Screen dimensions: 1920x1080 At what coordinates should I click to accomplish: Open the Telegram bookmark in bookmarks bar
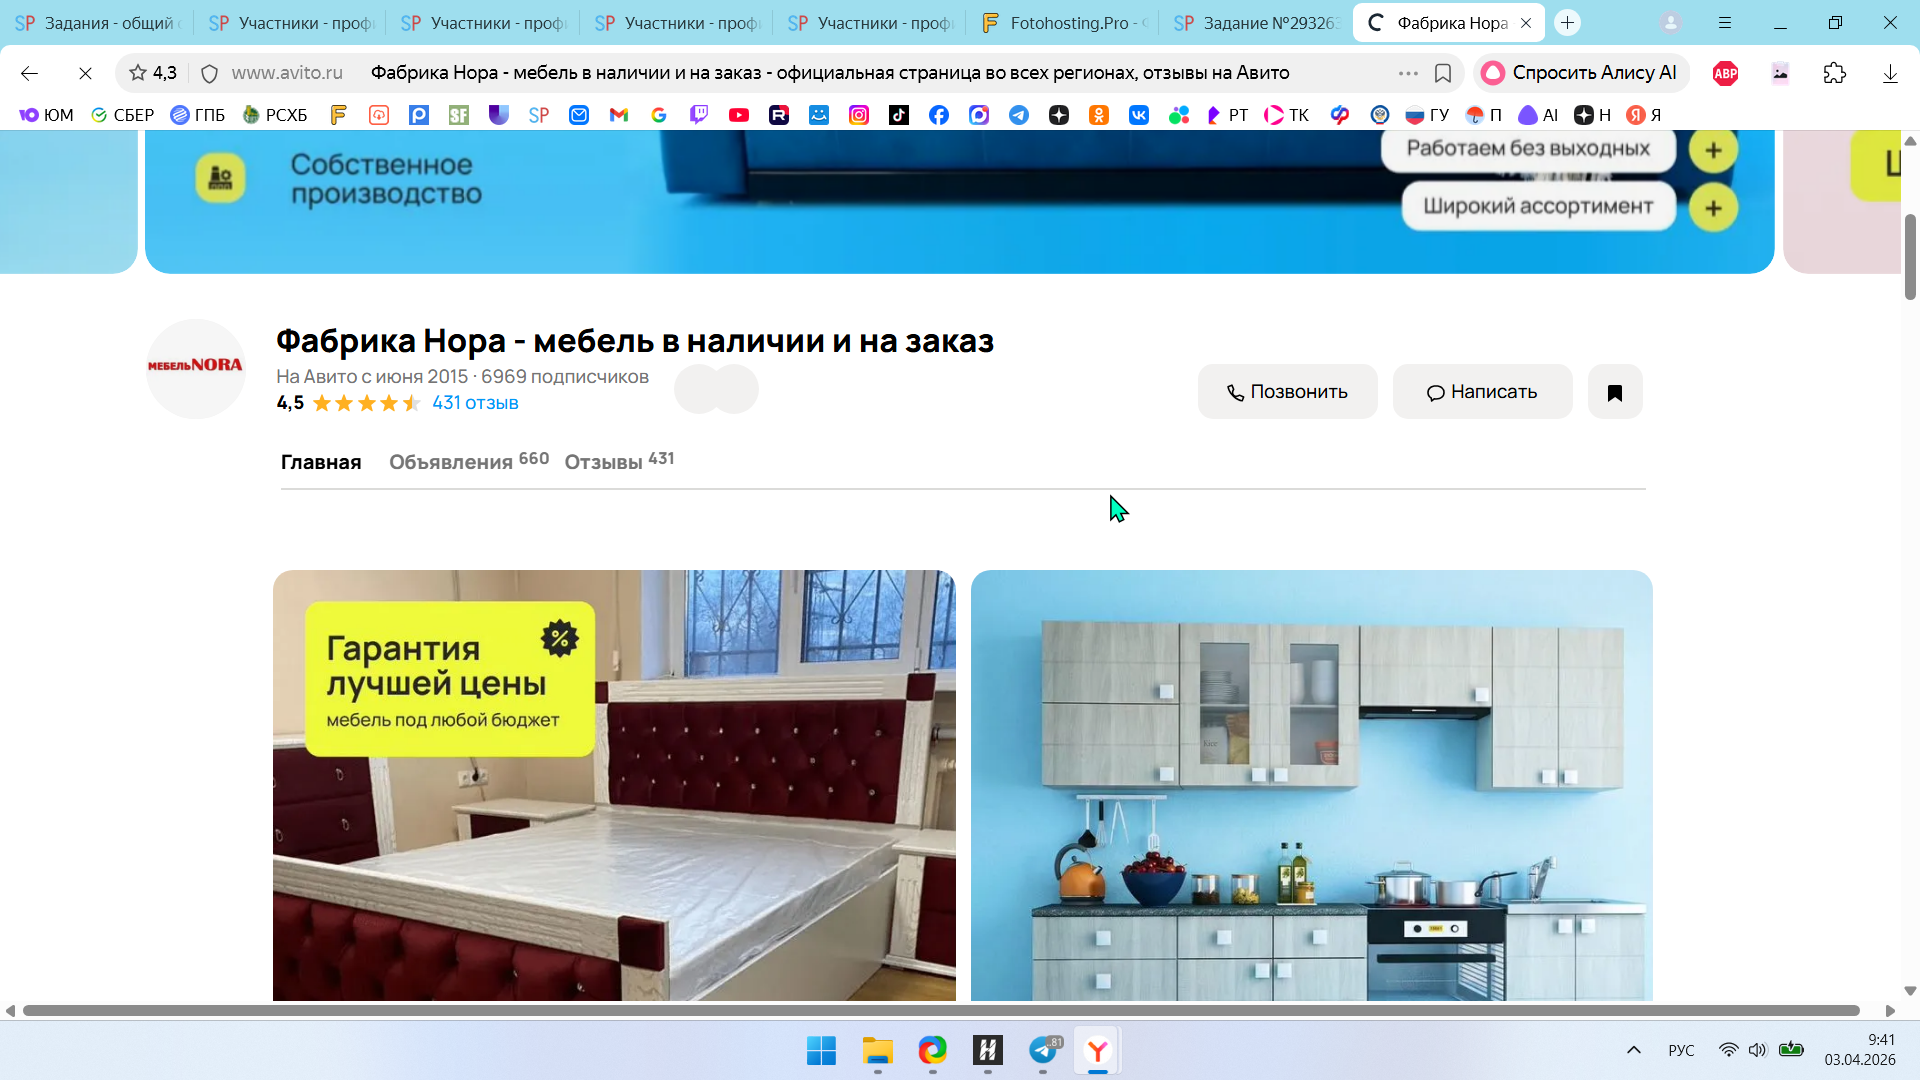pyautogui.click(x=1019, y=115)
